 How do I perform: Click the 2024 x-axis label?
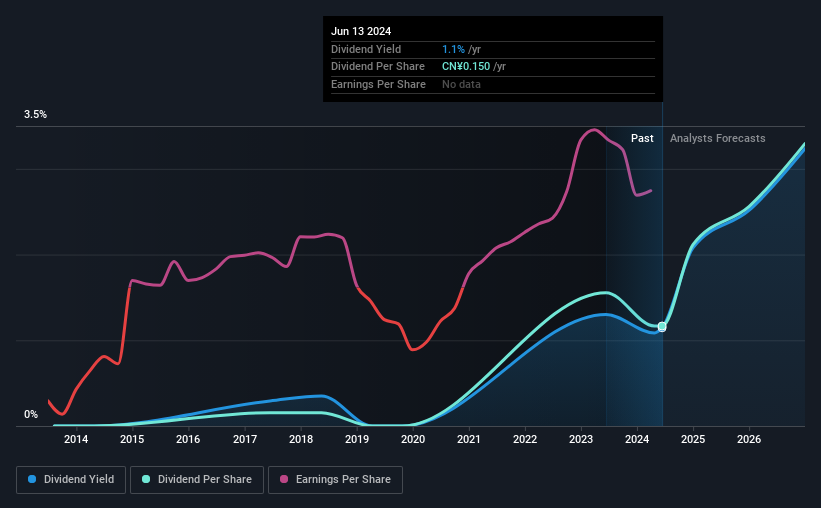637,439
